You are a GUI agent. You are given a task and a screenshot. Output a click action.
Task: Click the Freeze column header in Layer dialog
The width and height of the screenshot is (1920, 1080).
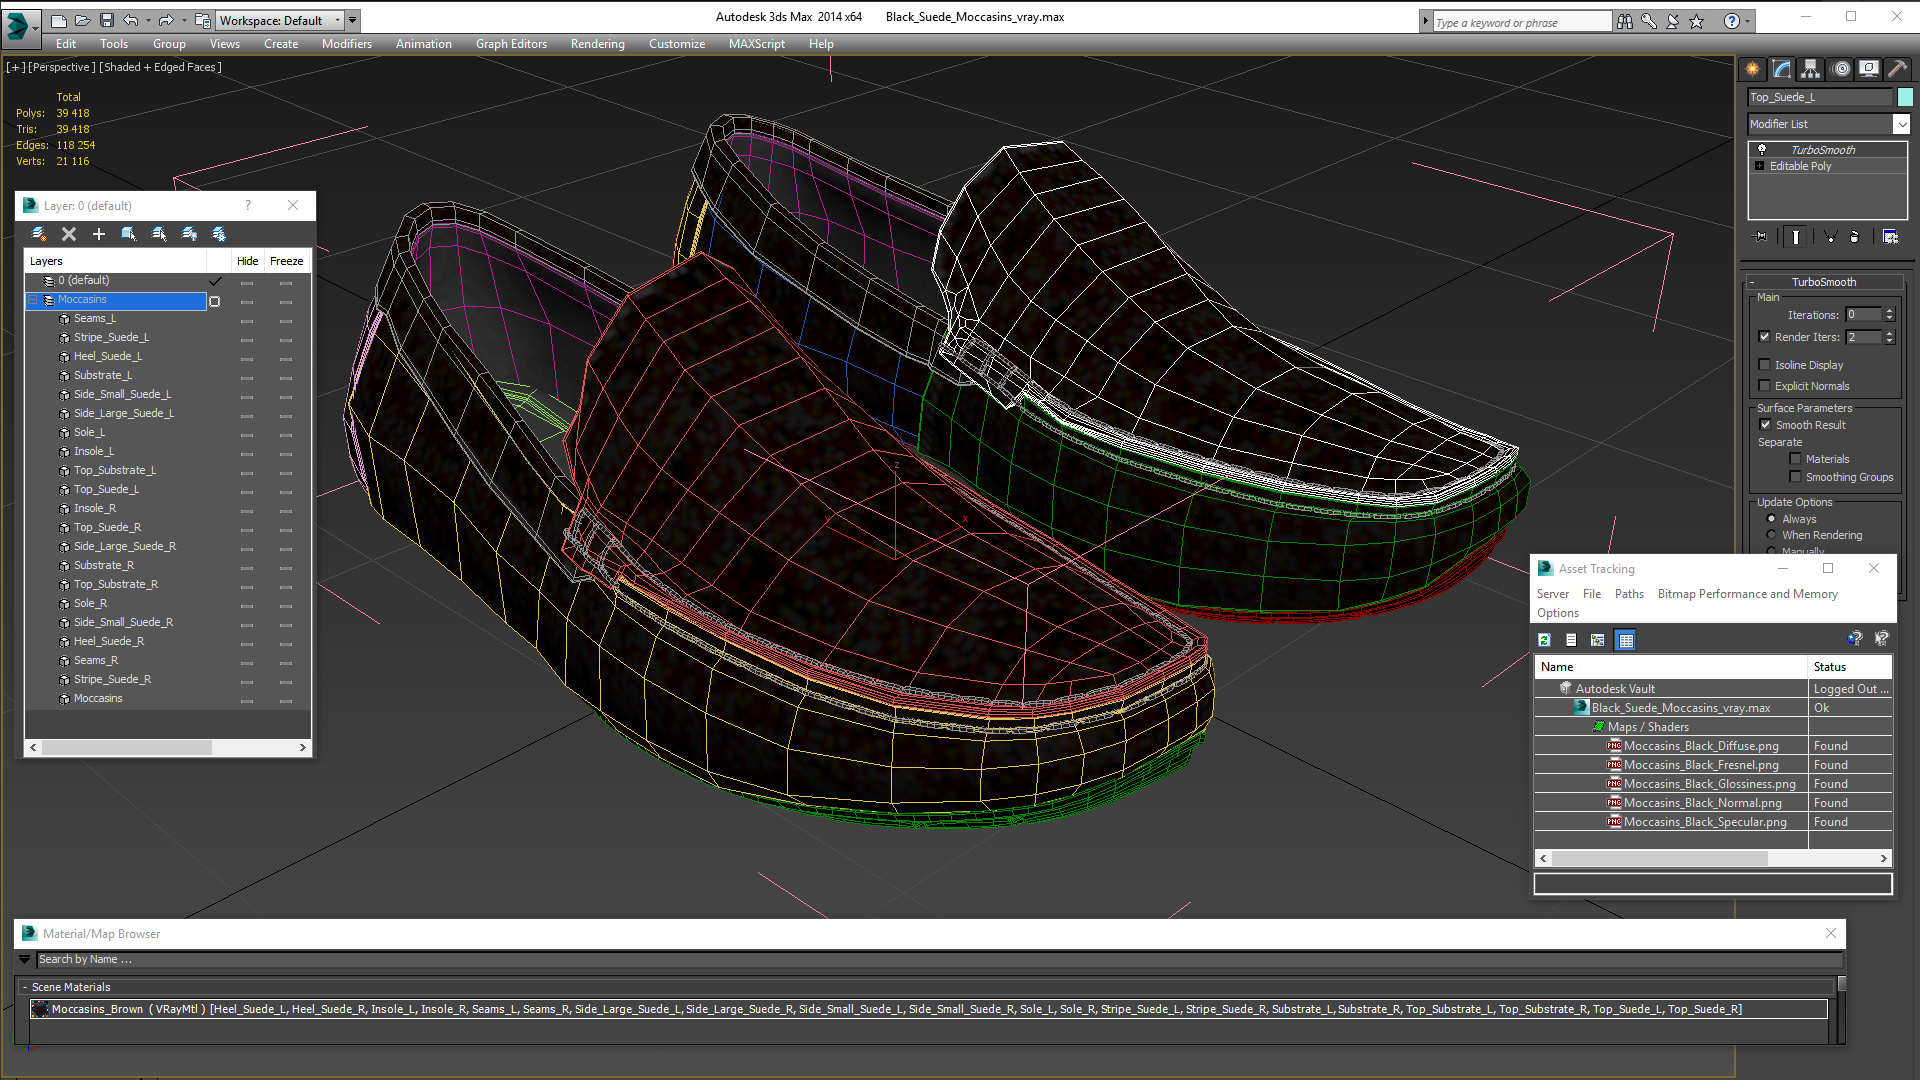286,261
